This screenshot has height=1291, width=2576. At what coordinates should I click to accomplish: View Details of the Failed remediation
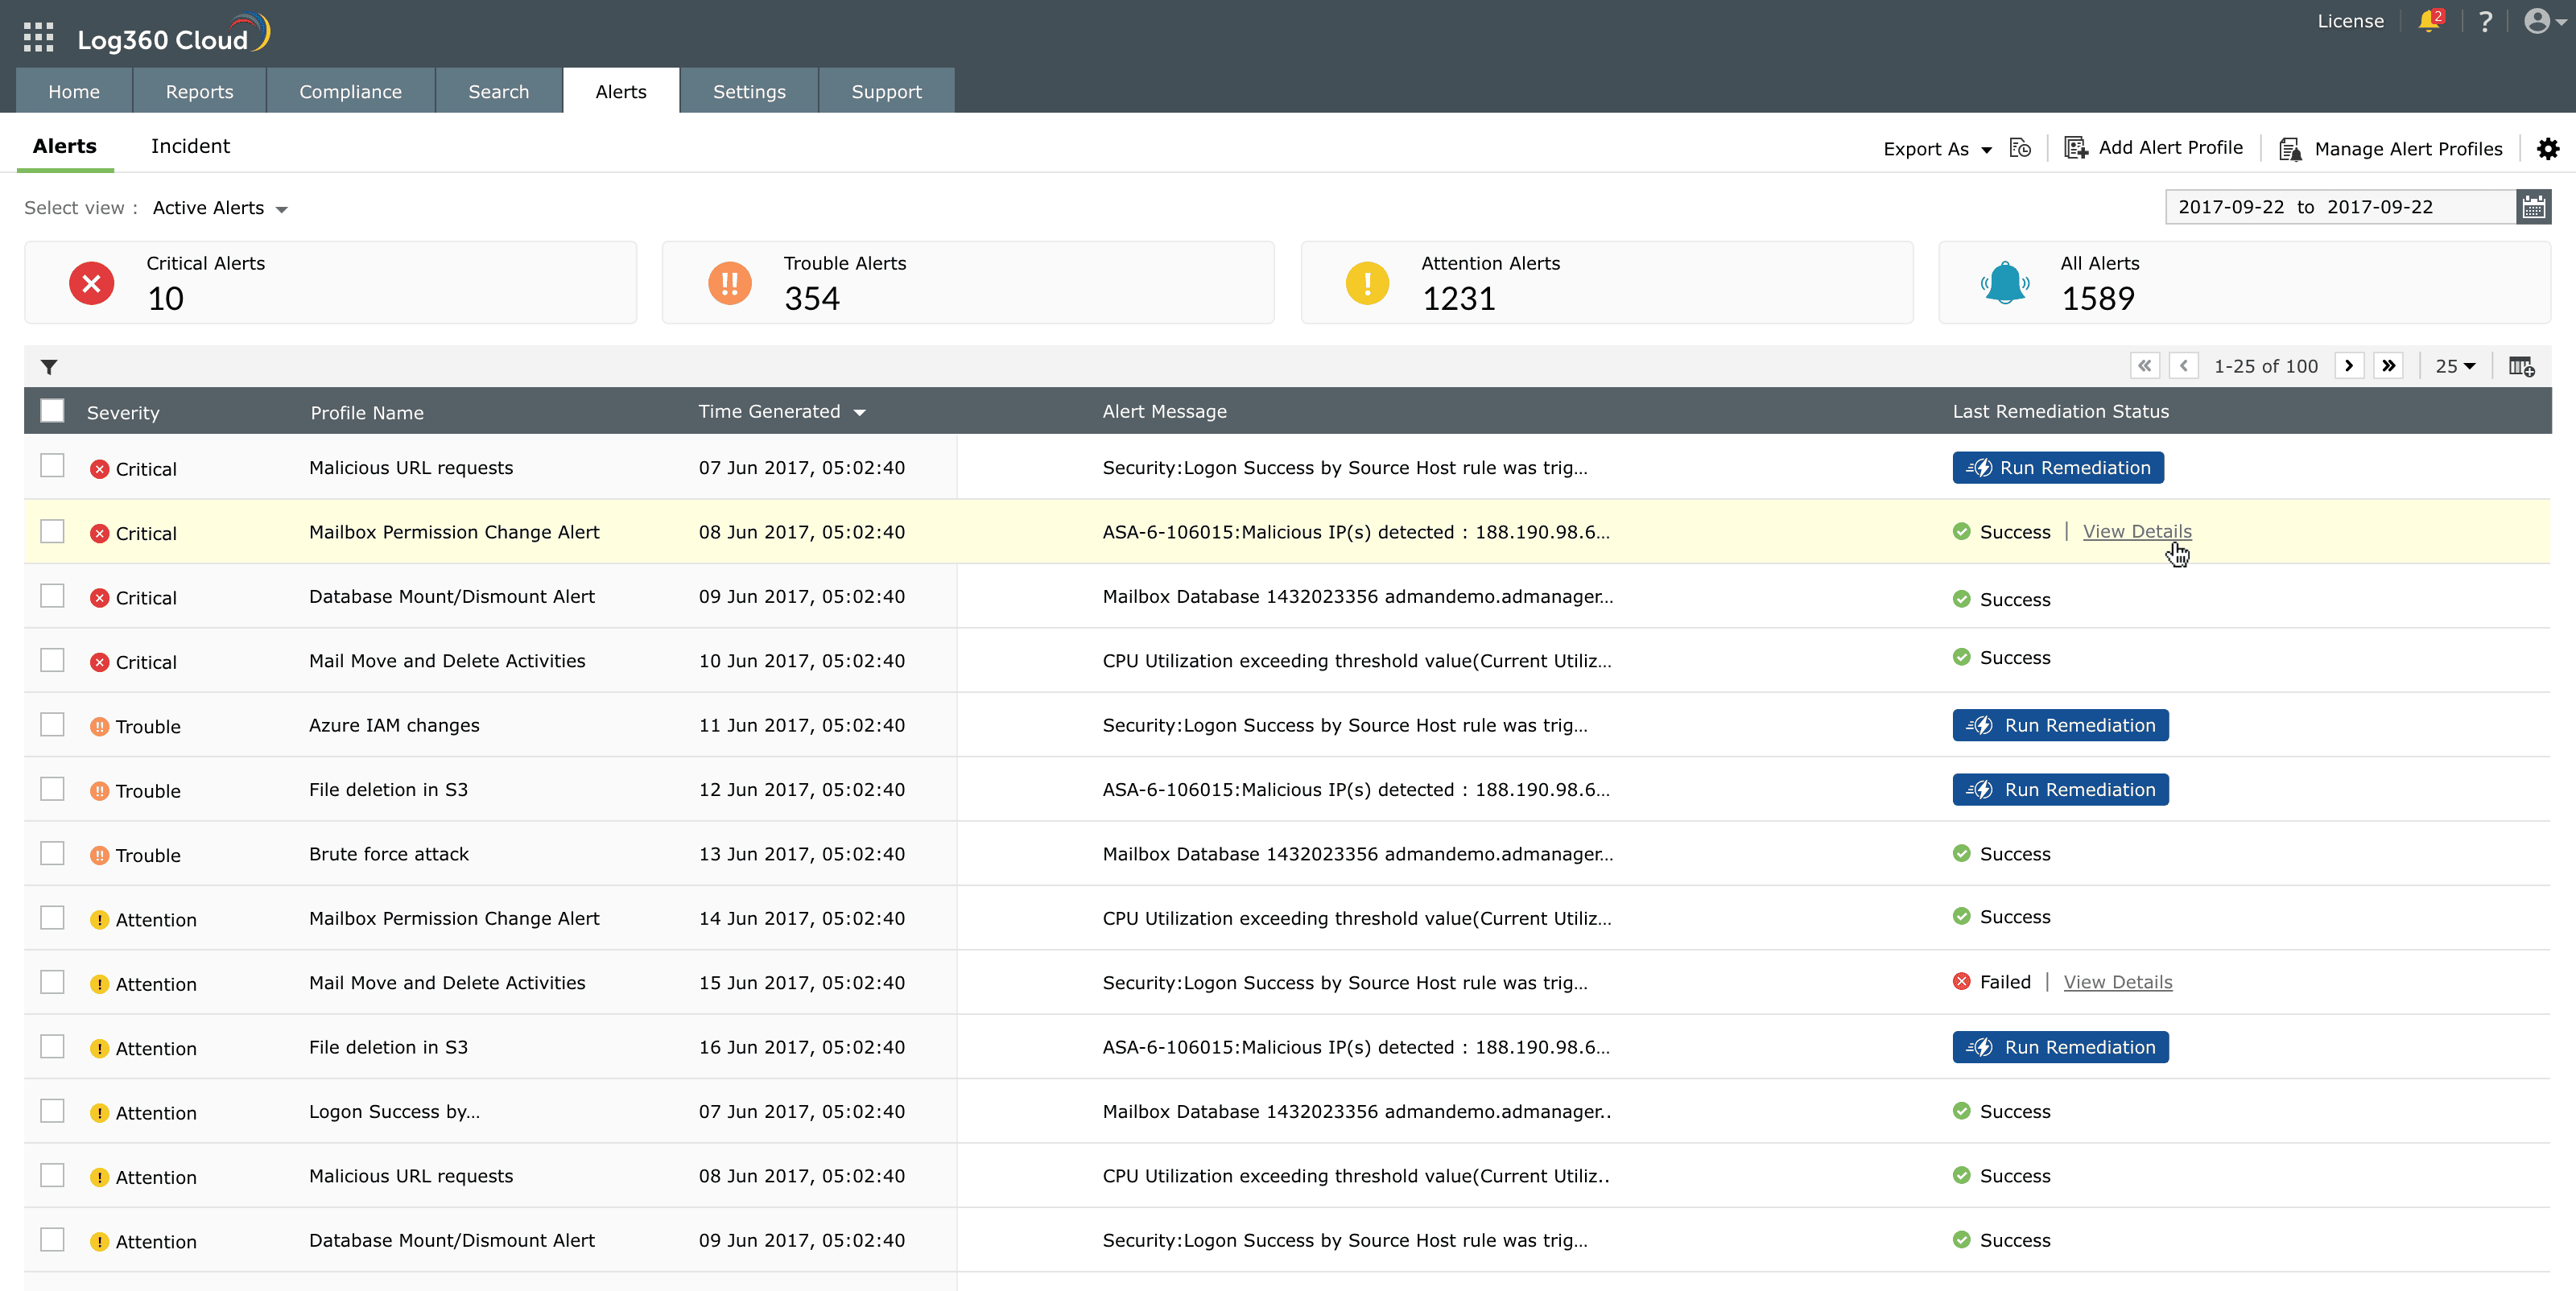pos(2118,982)
